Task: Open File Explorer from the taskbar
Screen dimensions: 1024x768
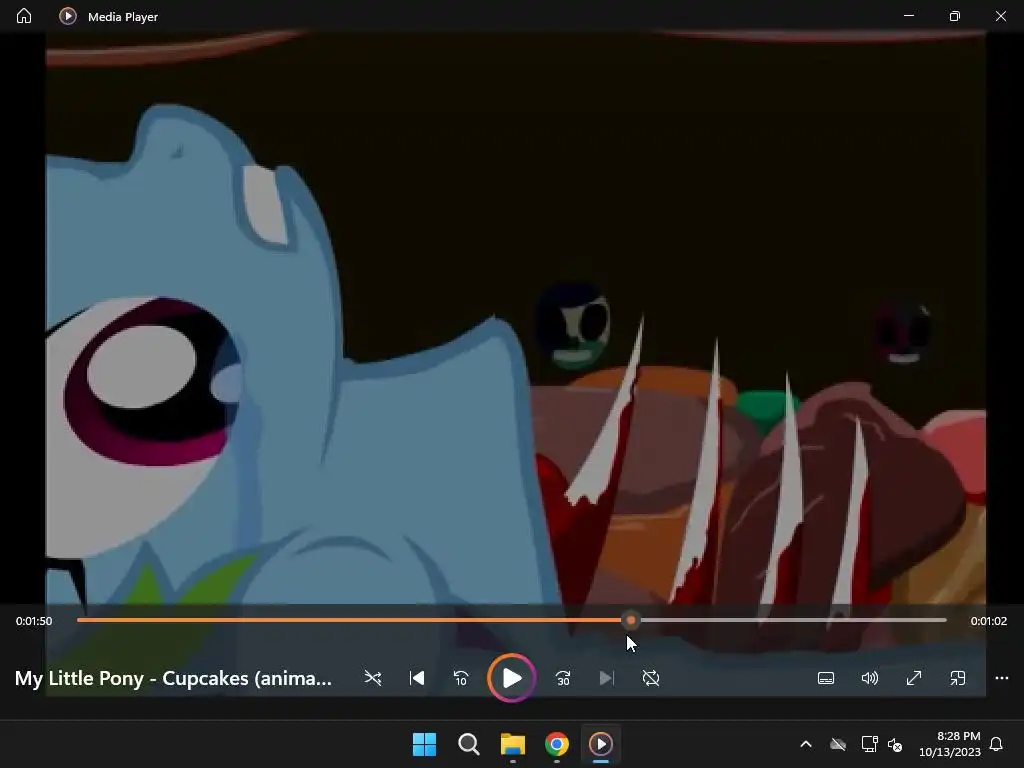Action: pyautogui.click(x=513, y=744)
